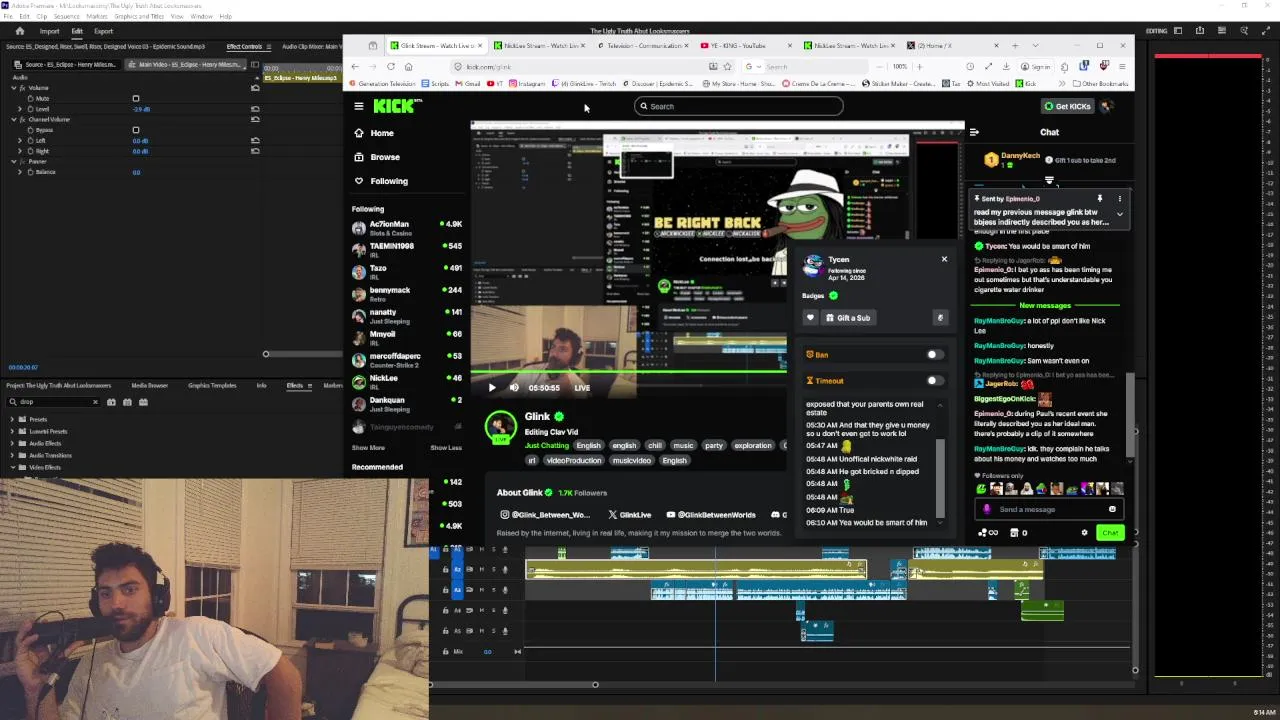1280x720 pixels.
Task: Click Show Less under Following list
Action: [x=446, y=448]
